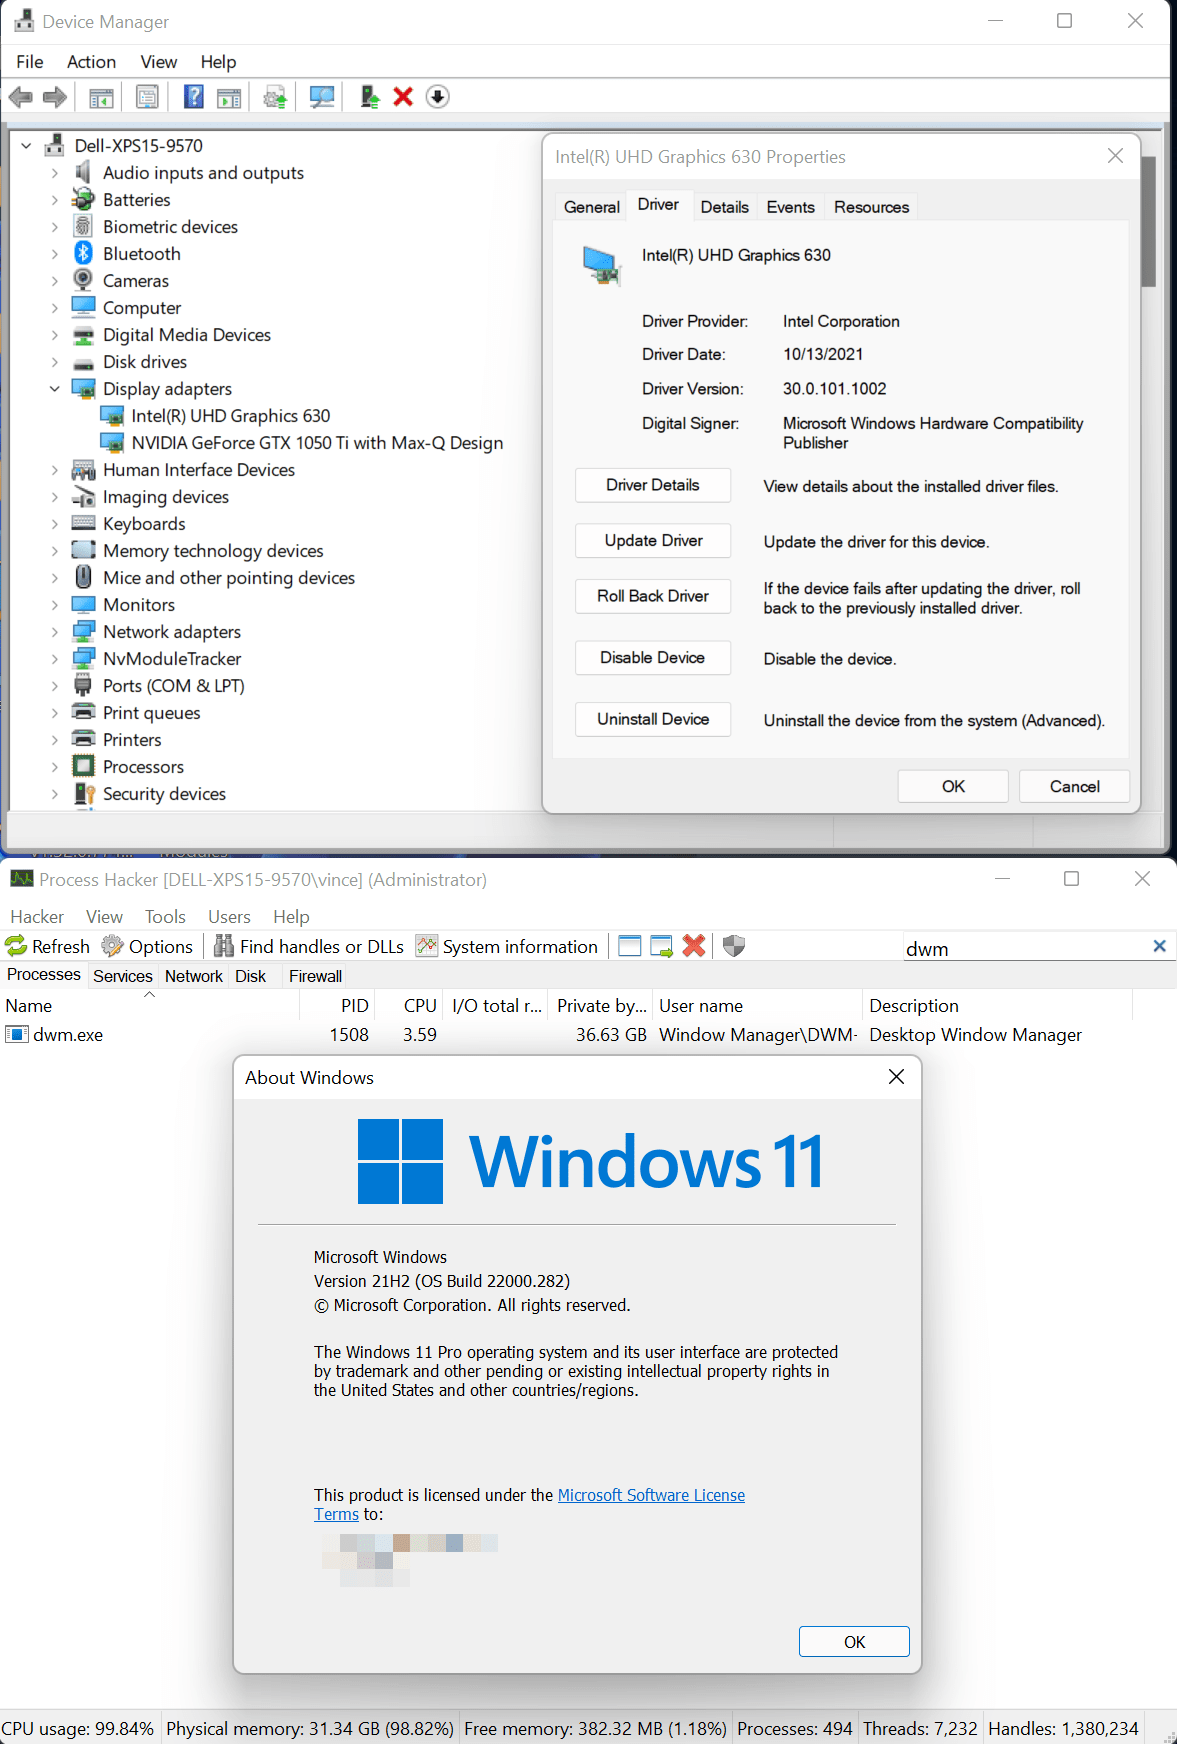Expand the Network adapters category
The width and height of the screenshot is (1177, 1744).
[55, 631]
